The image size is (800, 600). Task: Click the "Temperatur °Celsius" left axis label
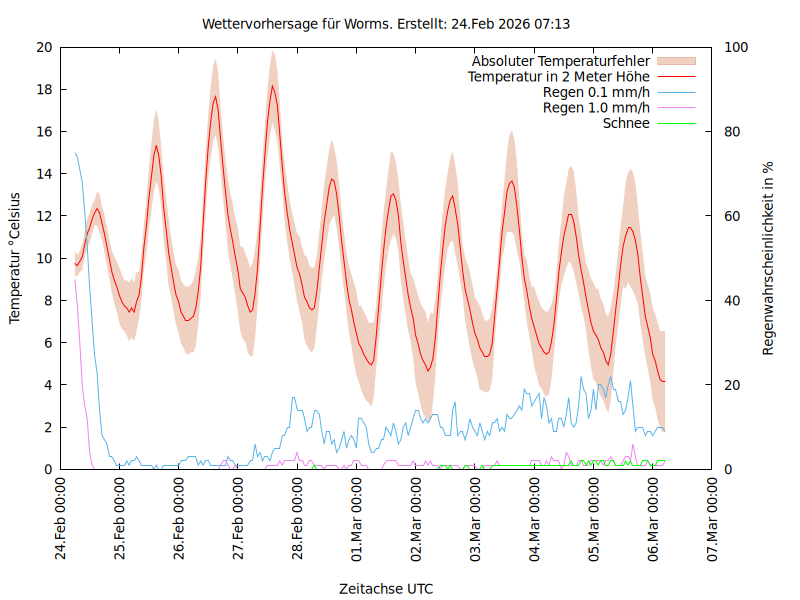point(15,258)
